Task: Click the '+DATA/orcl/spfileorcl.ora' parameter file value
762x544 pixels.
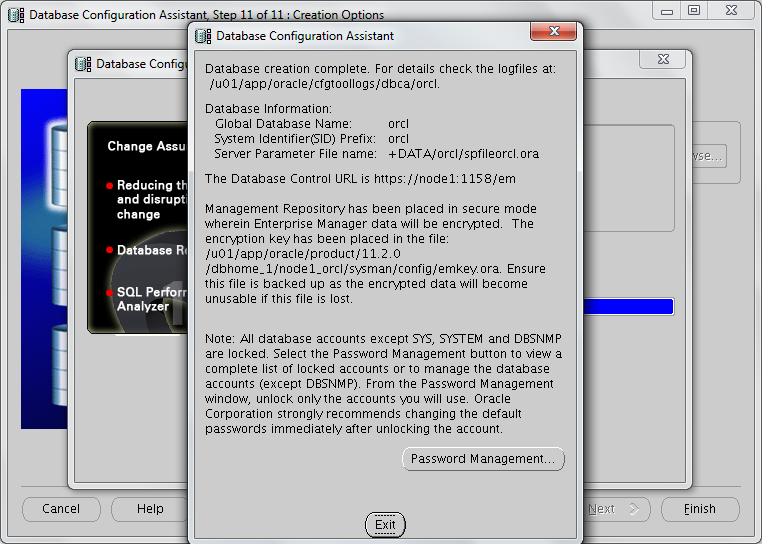Action: click(x=463, y=154)
